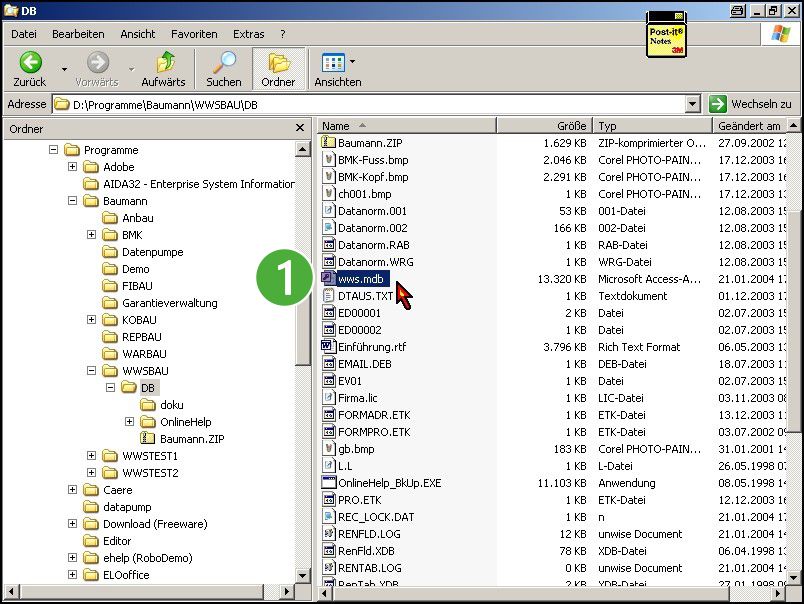This screenshot has height=604, width=804.
Task: Select the Datenpumpe folder in tree
Action: (152, 252)
